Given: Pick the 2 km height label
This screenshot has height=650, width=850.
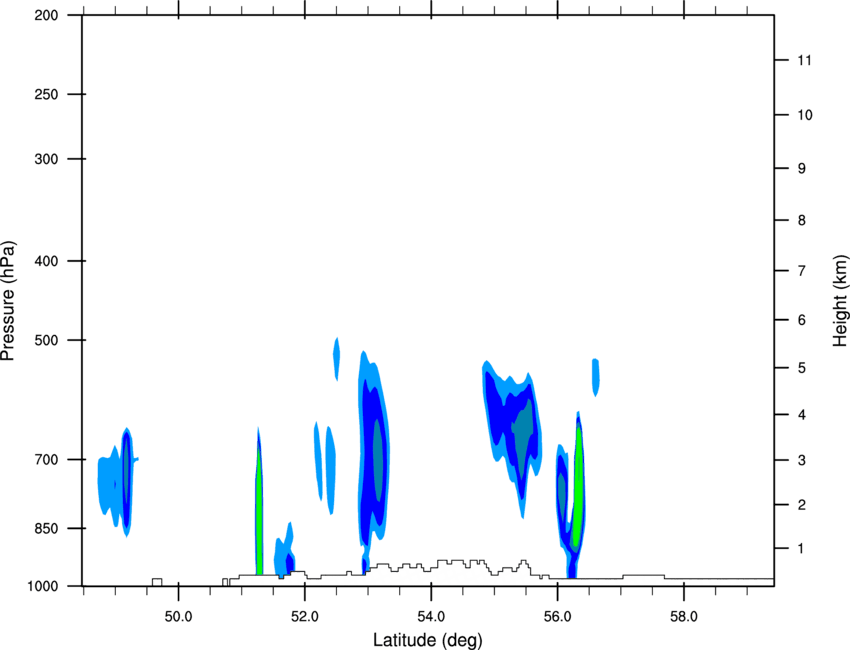Looking at the screenshot, I should click(x=802, y=505).
